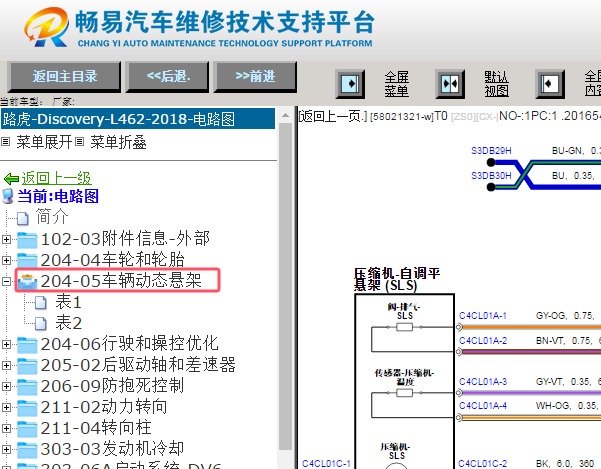
Task: Click connector label C4CL01C-1
Action: [326, 463]
